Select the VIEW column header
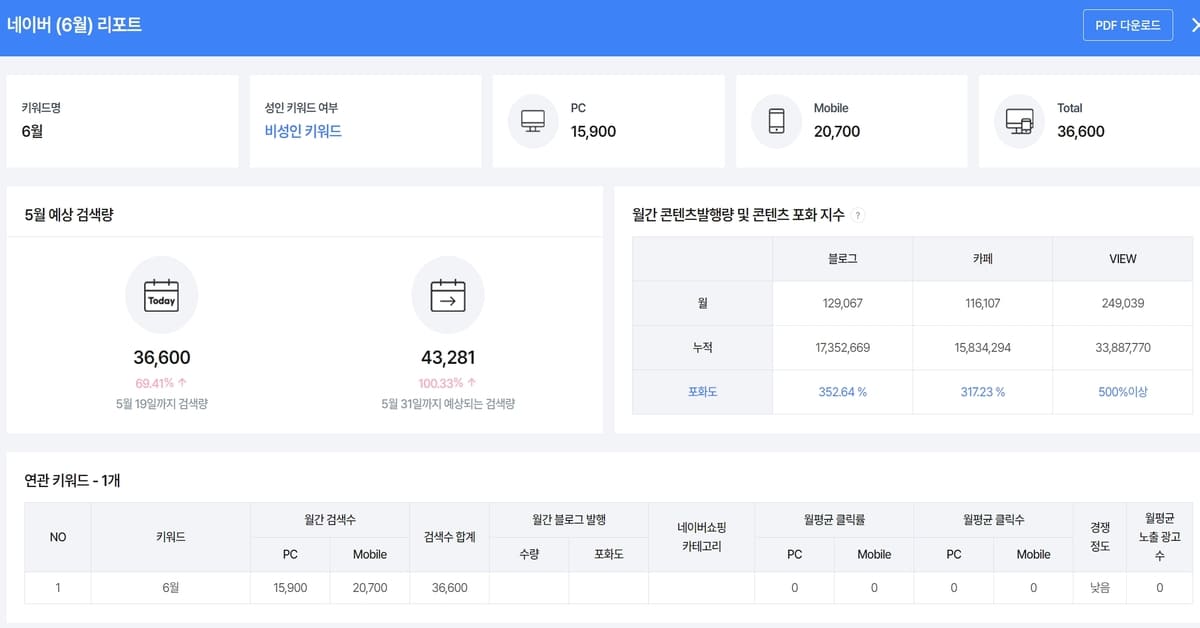 (1122, 258)
